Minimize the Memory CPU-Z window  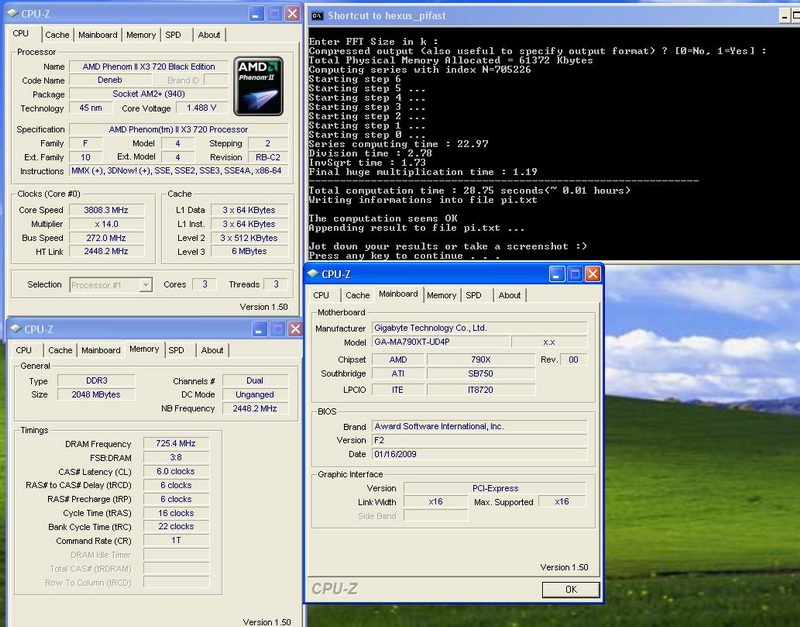[259, 329]
